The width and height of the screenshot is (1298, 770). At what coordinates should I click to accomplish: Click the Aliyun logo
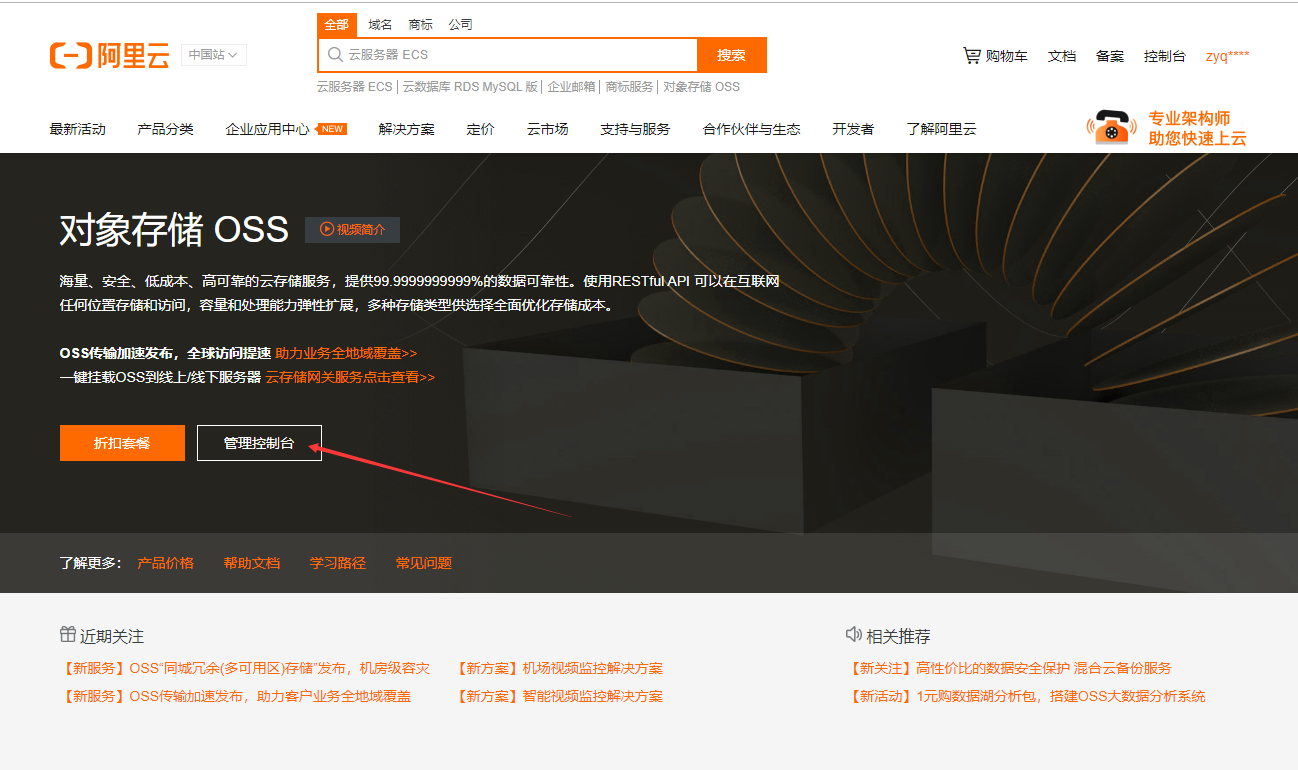pyautogui.click(x=109, y=55)
